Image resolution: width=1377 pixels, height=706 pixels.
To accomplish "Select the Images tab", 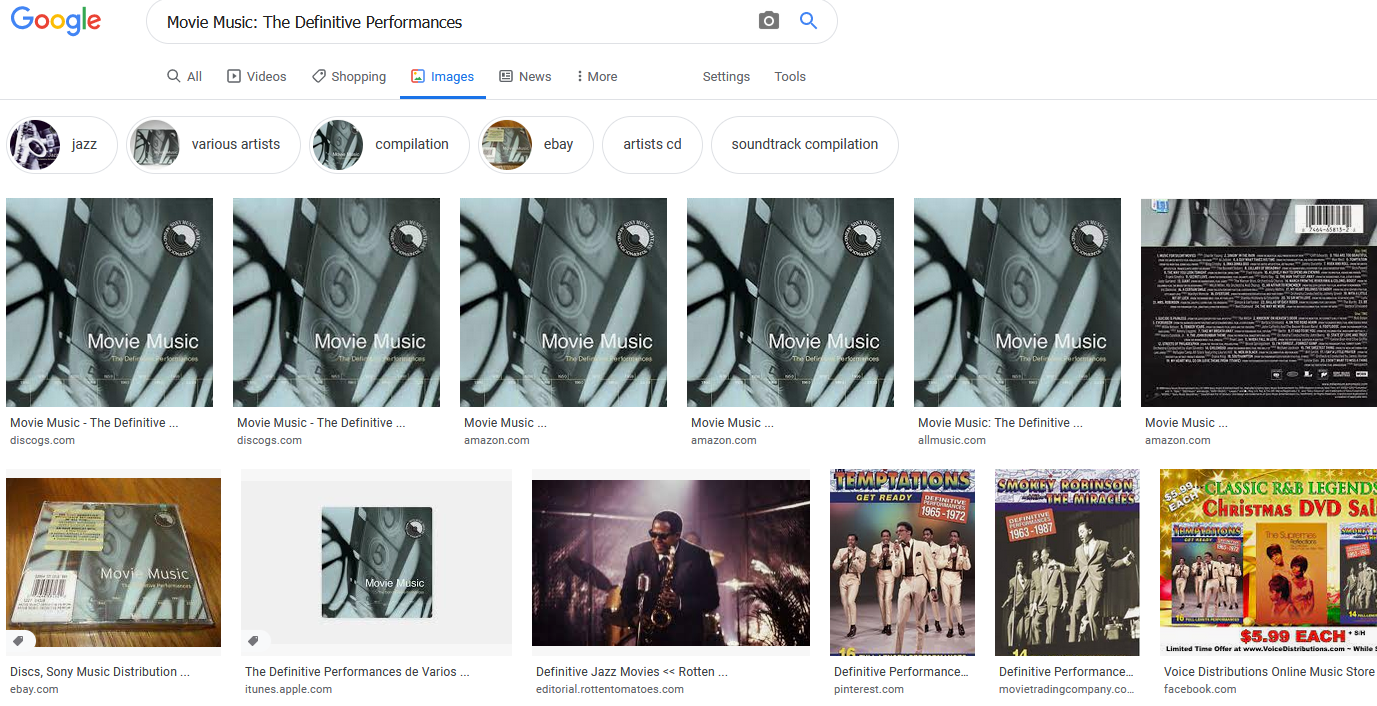I will 442,76.
